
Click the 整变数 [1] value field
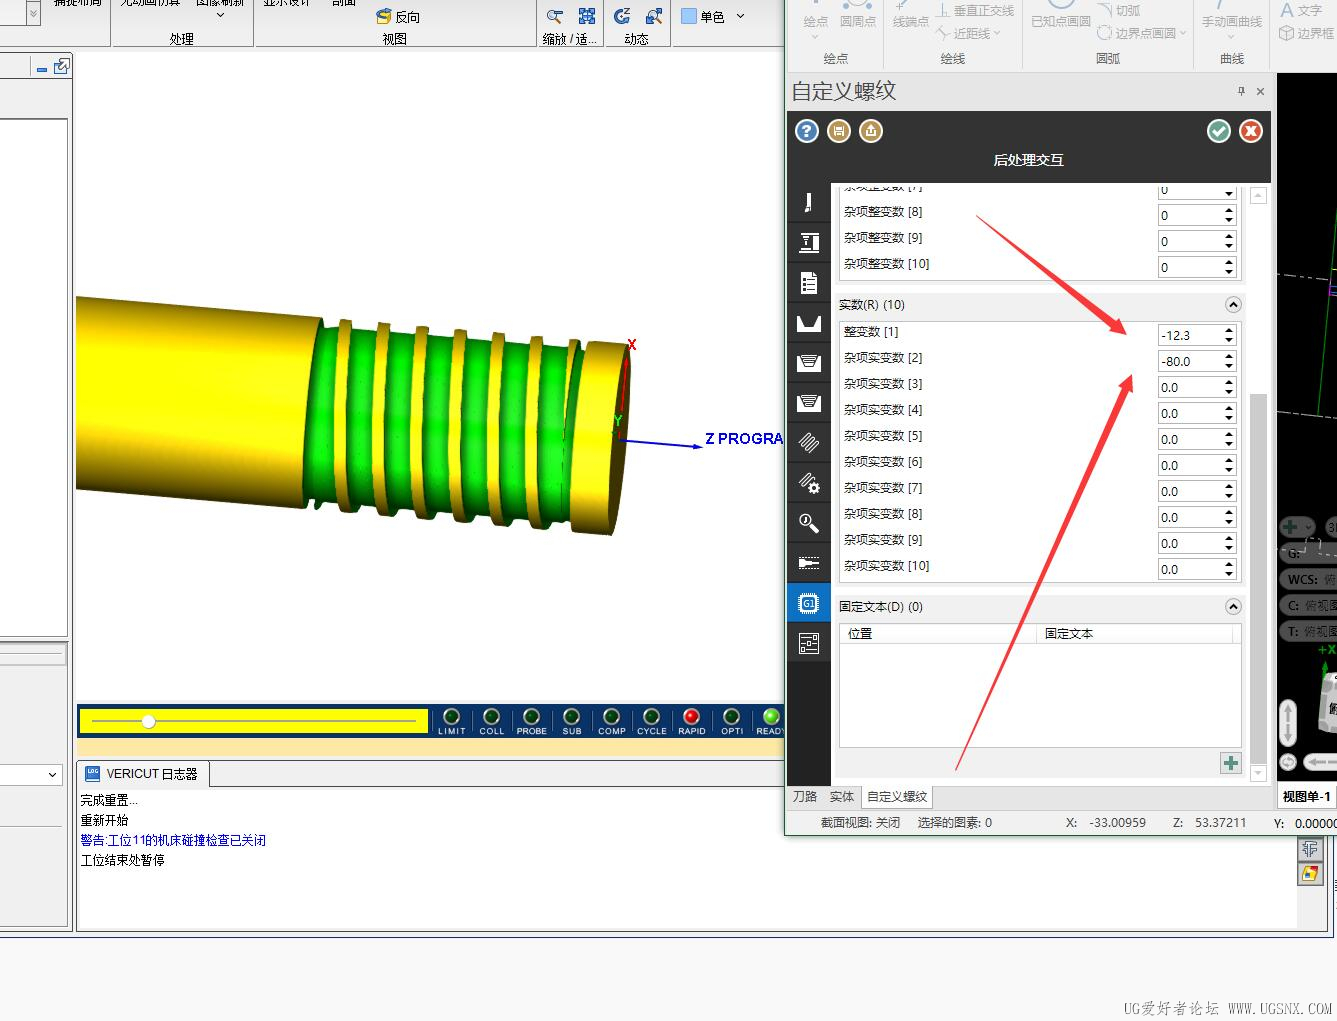(x=1187, y=335)
